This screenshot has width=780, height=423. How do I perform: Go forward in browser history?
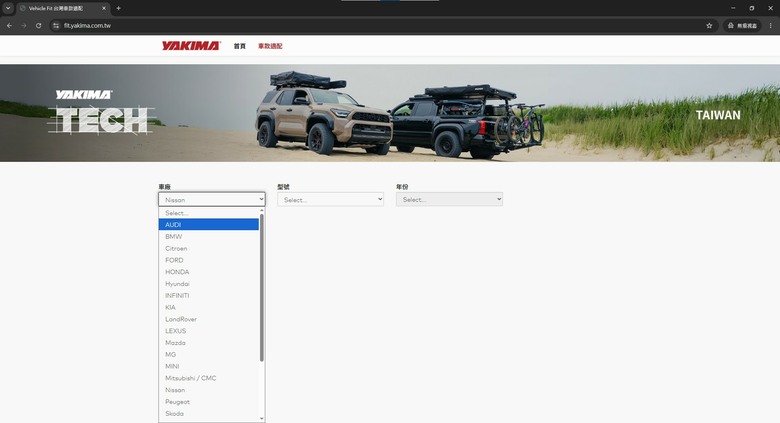pos(23,25)
